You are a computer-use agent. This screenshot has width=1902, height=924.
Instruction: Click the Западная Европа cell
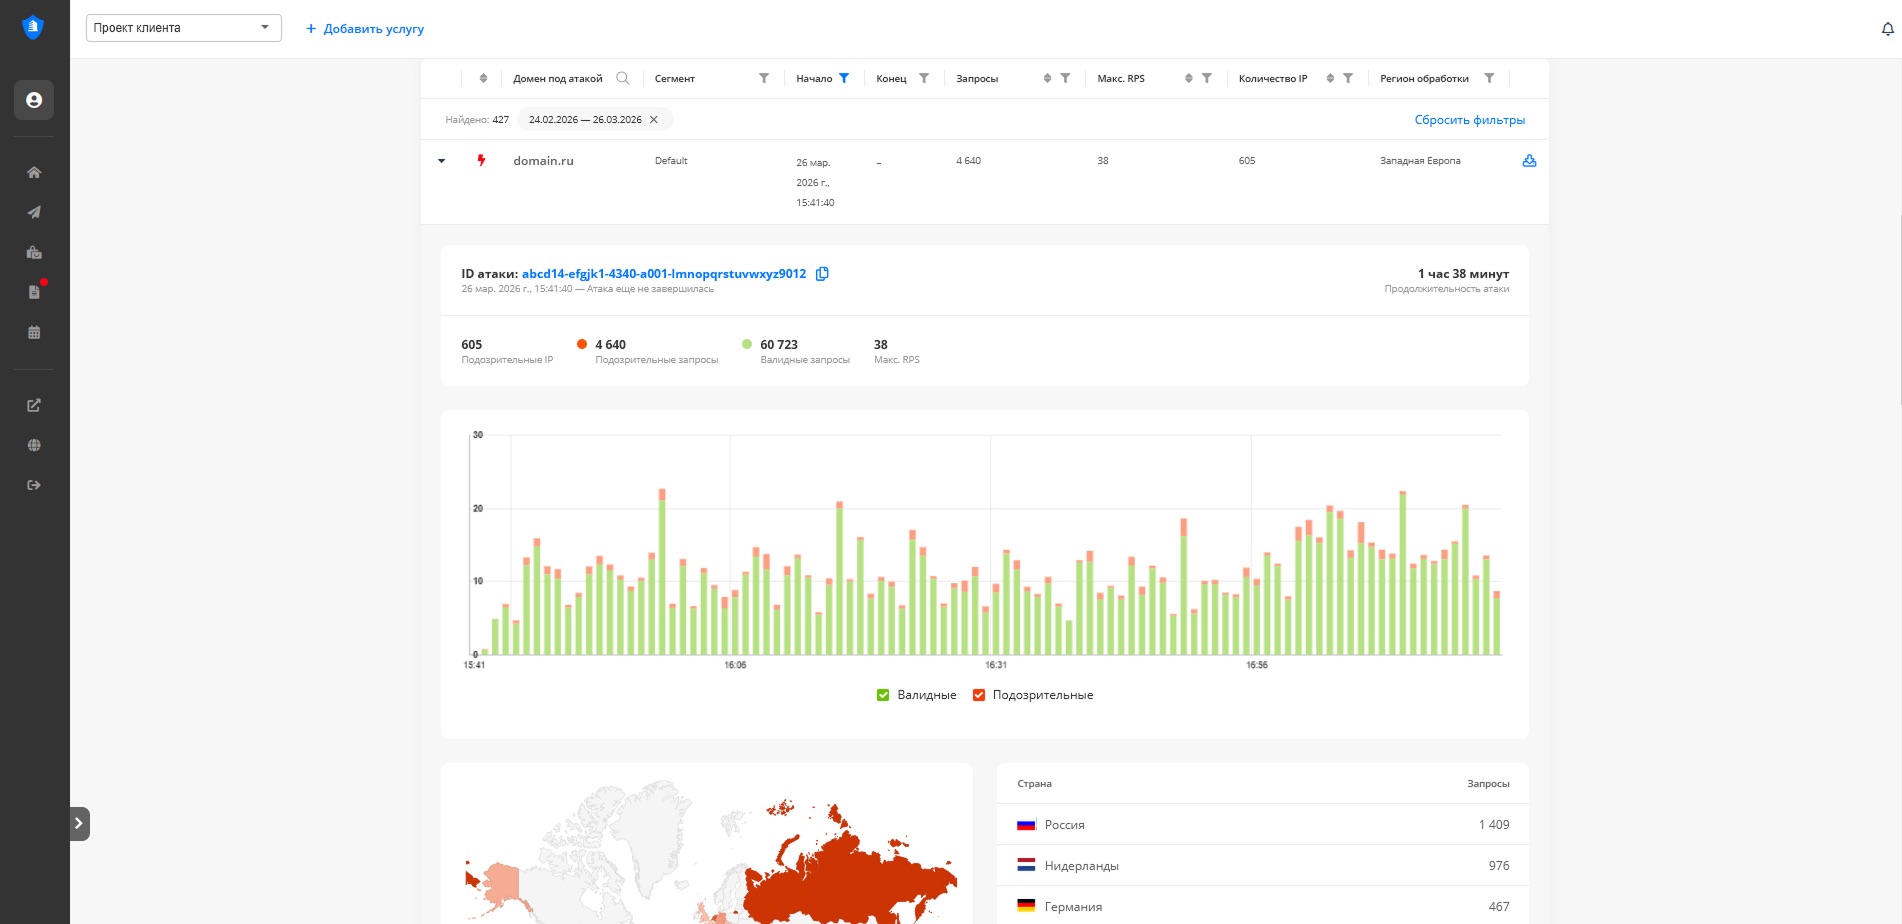[x=1420, y=161]
